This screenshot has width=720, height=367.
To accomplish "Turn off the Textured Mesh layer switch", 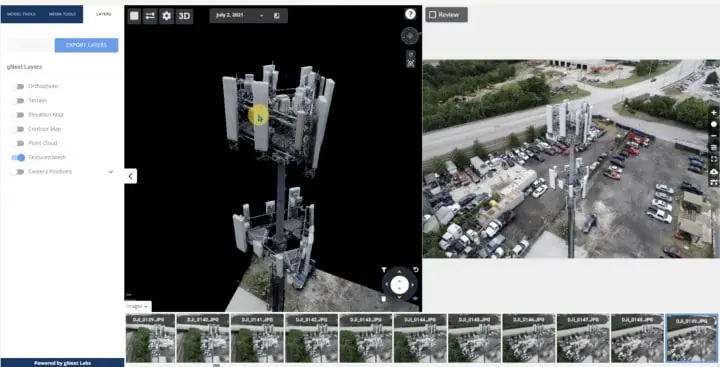I will pos(18,158).
